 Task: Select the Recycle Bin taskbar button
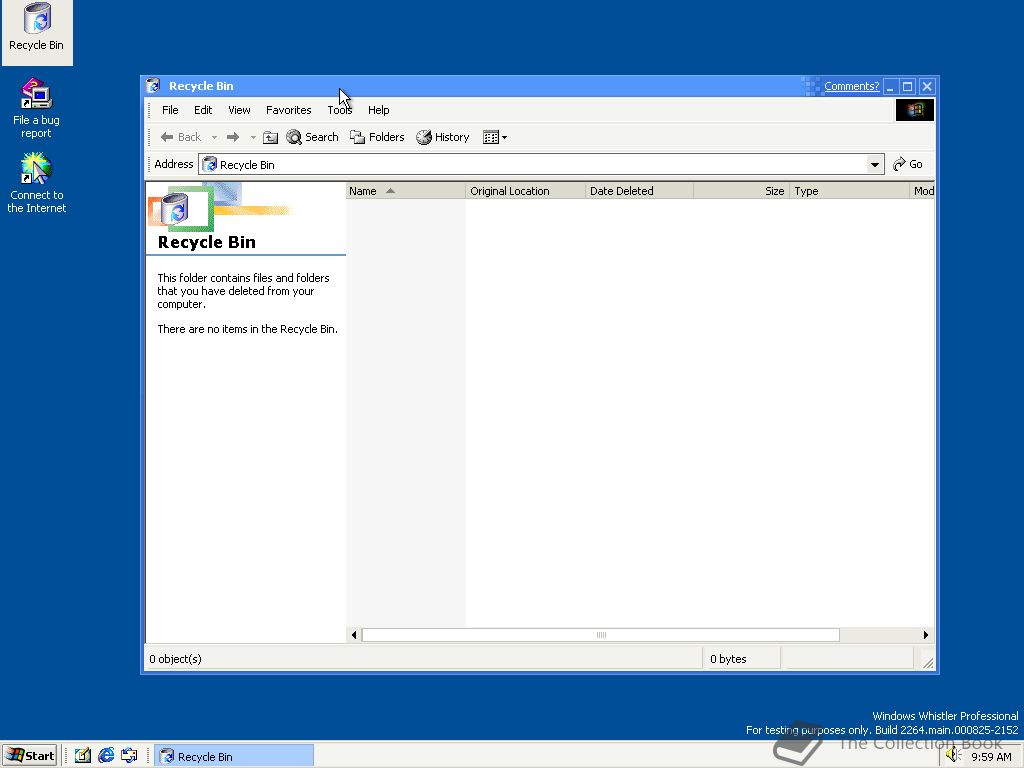click(234, 756)
